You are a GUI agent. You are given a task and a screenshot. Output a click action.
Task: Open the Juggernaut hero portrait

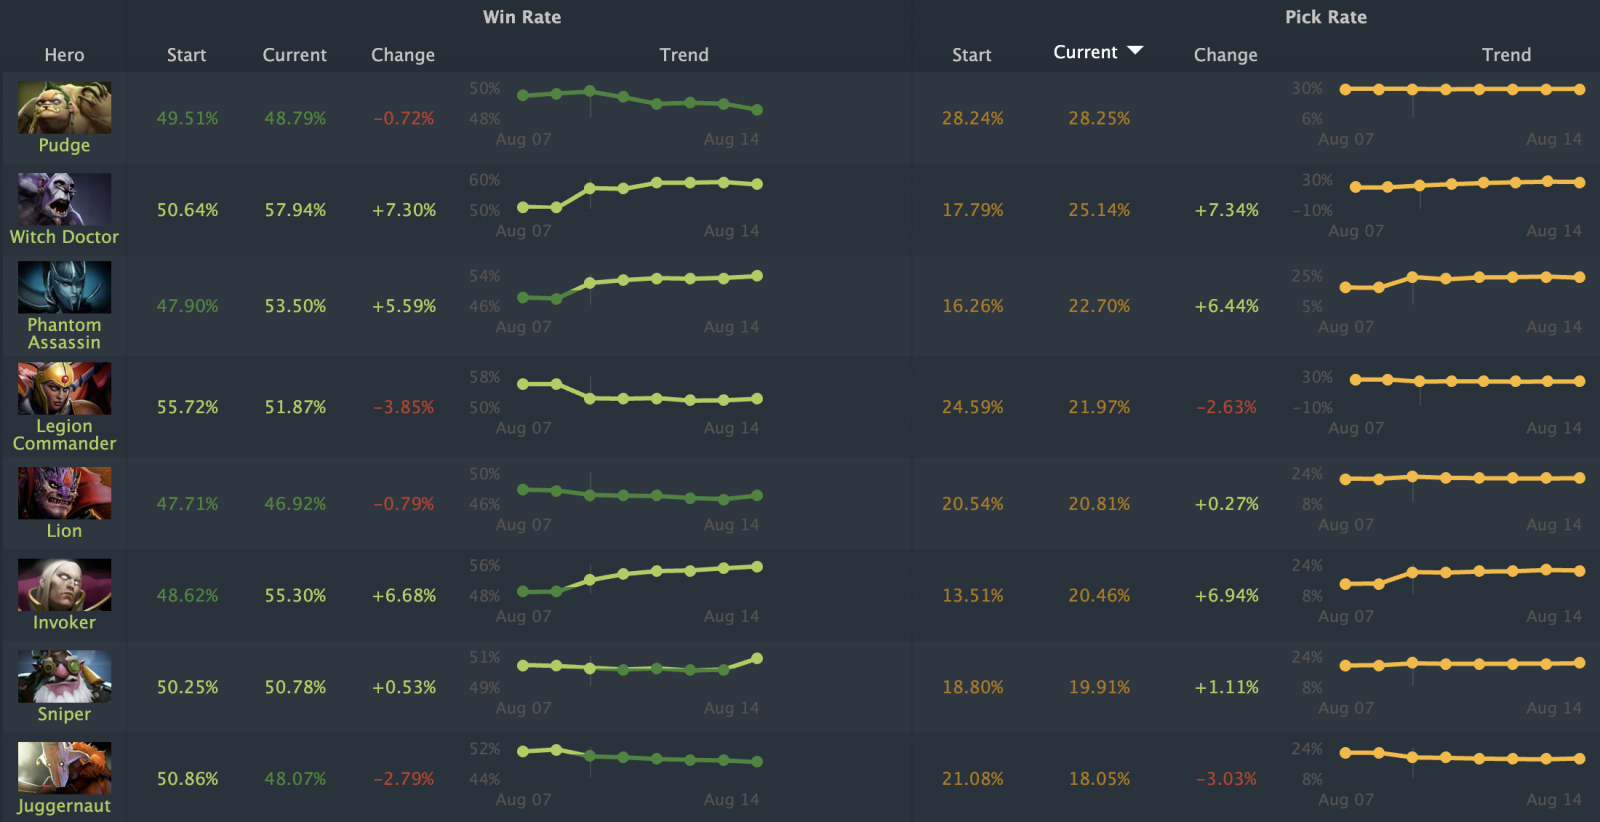(x=64, y=768)
